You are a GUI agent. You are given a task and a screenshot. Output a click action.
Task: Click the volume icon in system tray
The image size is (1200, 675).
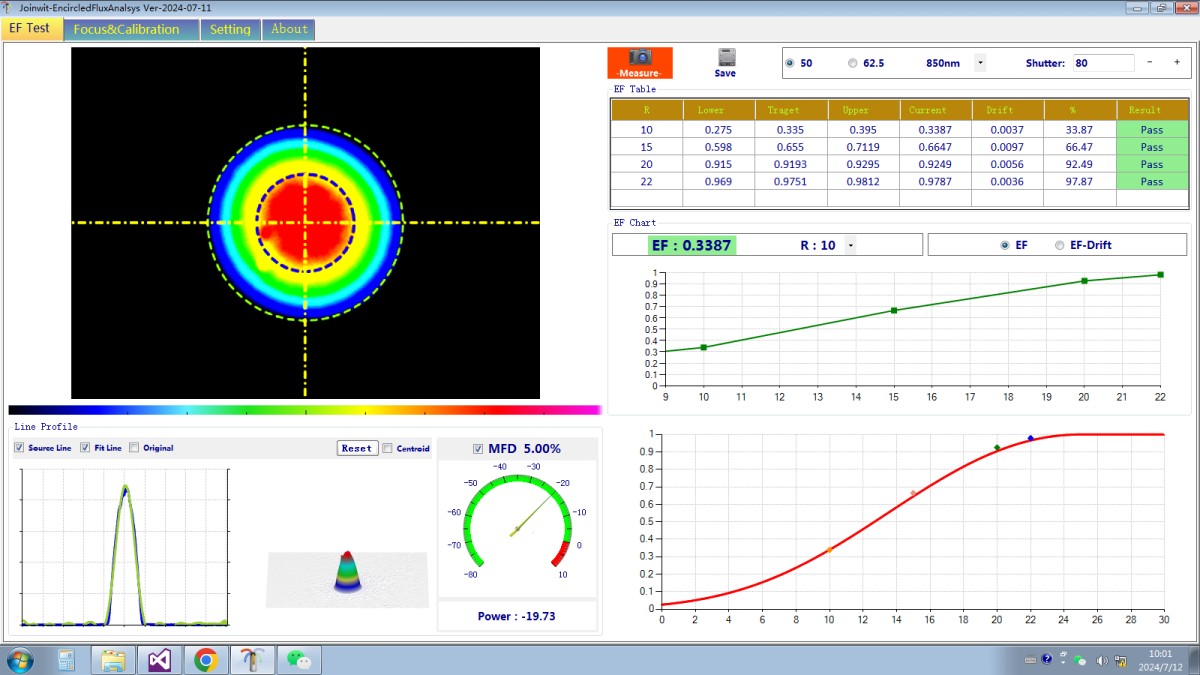(x=1101, y=660)
